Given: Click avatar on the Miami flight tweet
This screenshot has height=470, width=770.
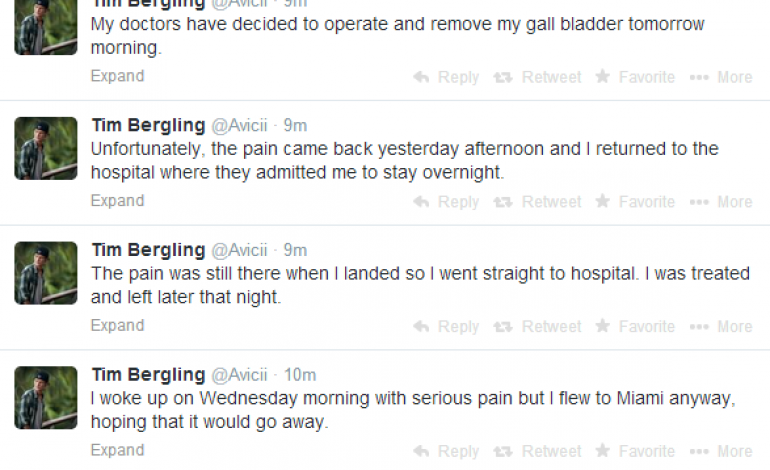Looking at the screenshot, I should click(x=46, y=397).
